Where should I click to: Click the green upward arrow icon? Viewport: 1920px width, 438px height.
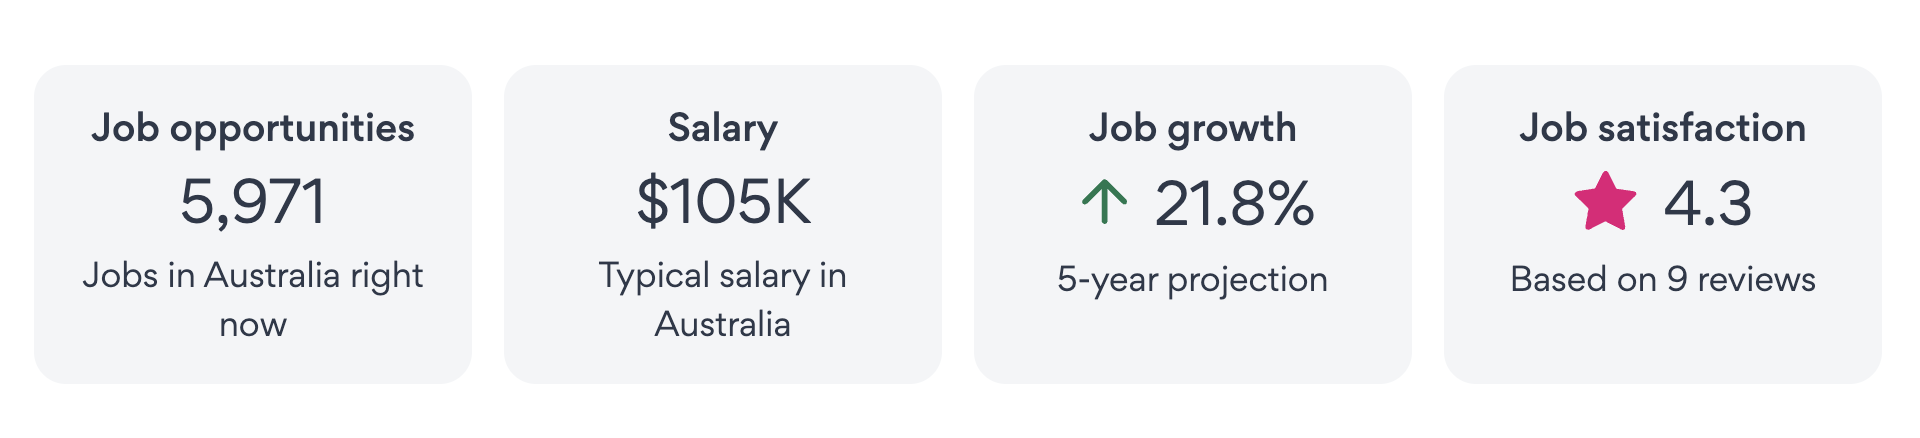(x=1104, y=202)
